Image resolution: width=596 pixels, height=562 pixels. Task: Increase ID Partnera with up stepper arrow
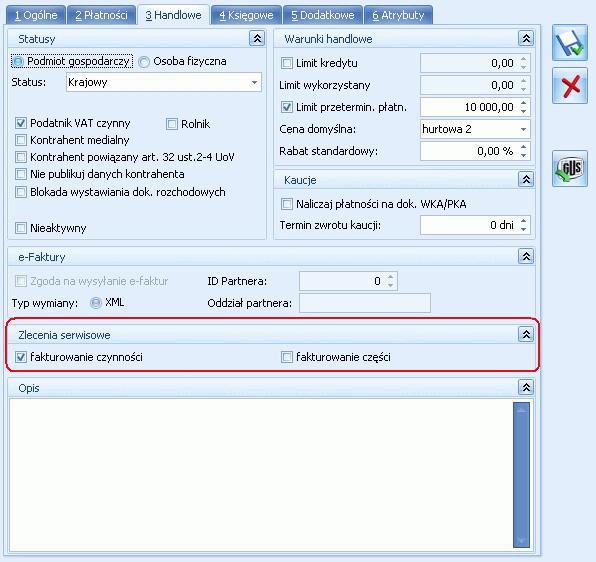391,277
